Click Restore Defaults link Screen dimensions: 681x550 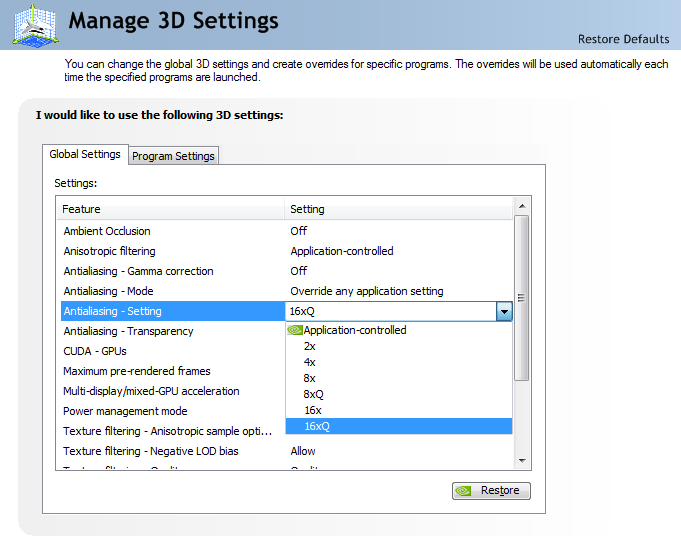tap(623, 39)
